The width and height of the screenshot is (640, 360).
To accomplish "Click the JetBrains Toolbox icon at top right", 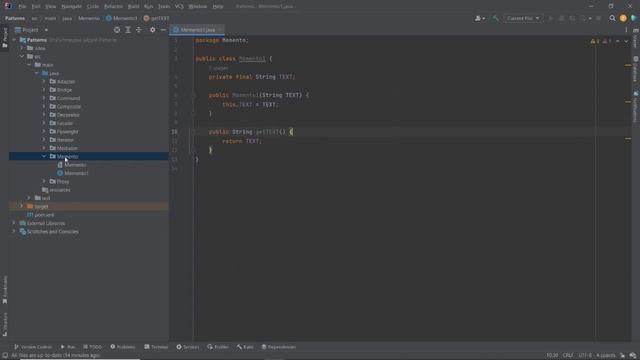I will tap(634, 18).
